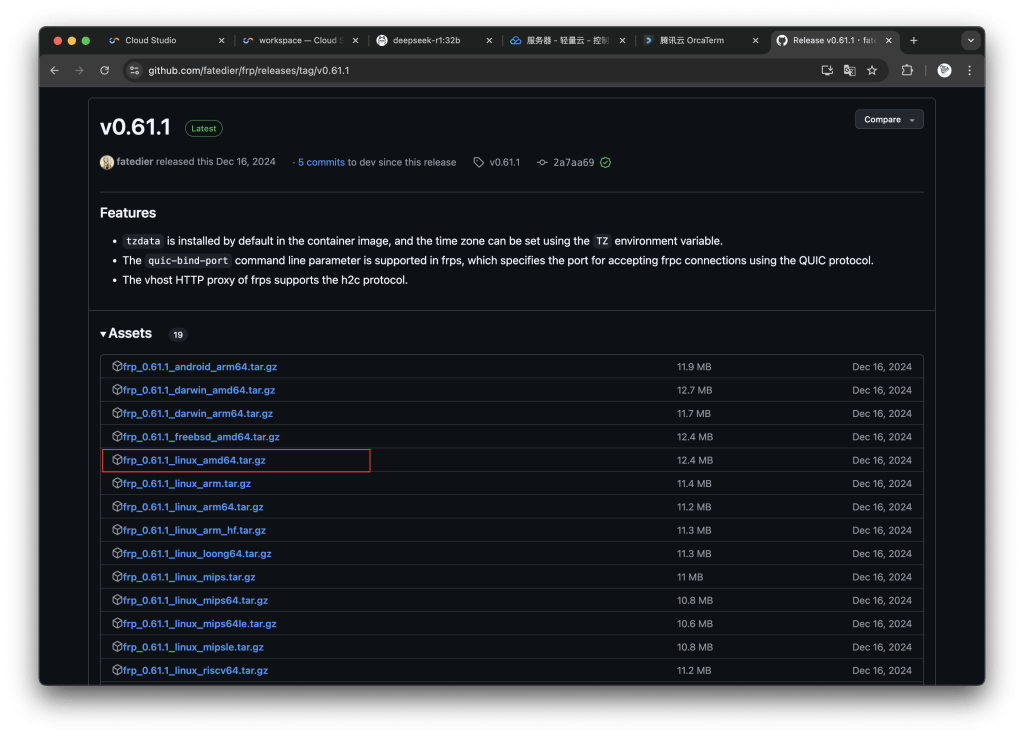
Task: Click the v0.61.1 release heading
Action: point(135,127)
